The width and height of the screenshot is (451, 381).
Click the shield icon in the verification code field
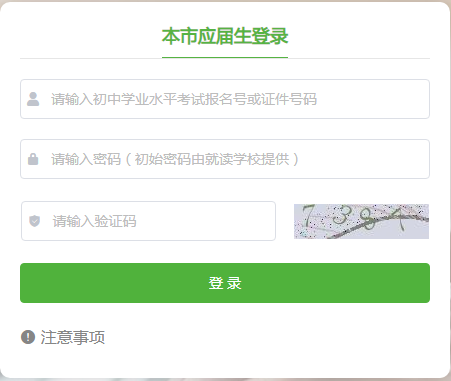pyautogui.click(x=35, y=221)
